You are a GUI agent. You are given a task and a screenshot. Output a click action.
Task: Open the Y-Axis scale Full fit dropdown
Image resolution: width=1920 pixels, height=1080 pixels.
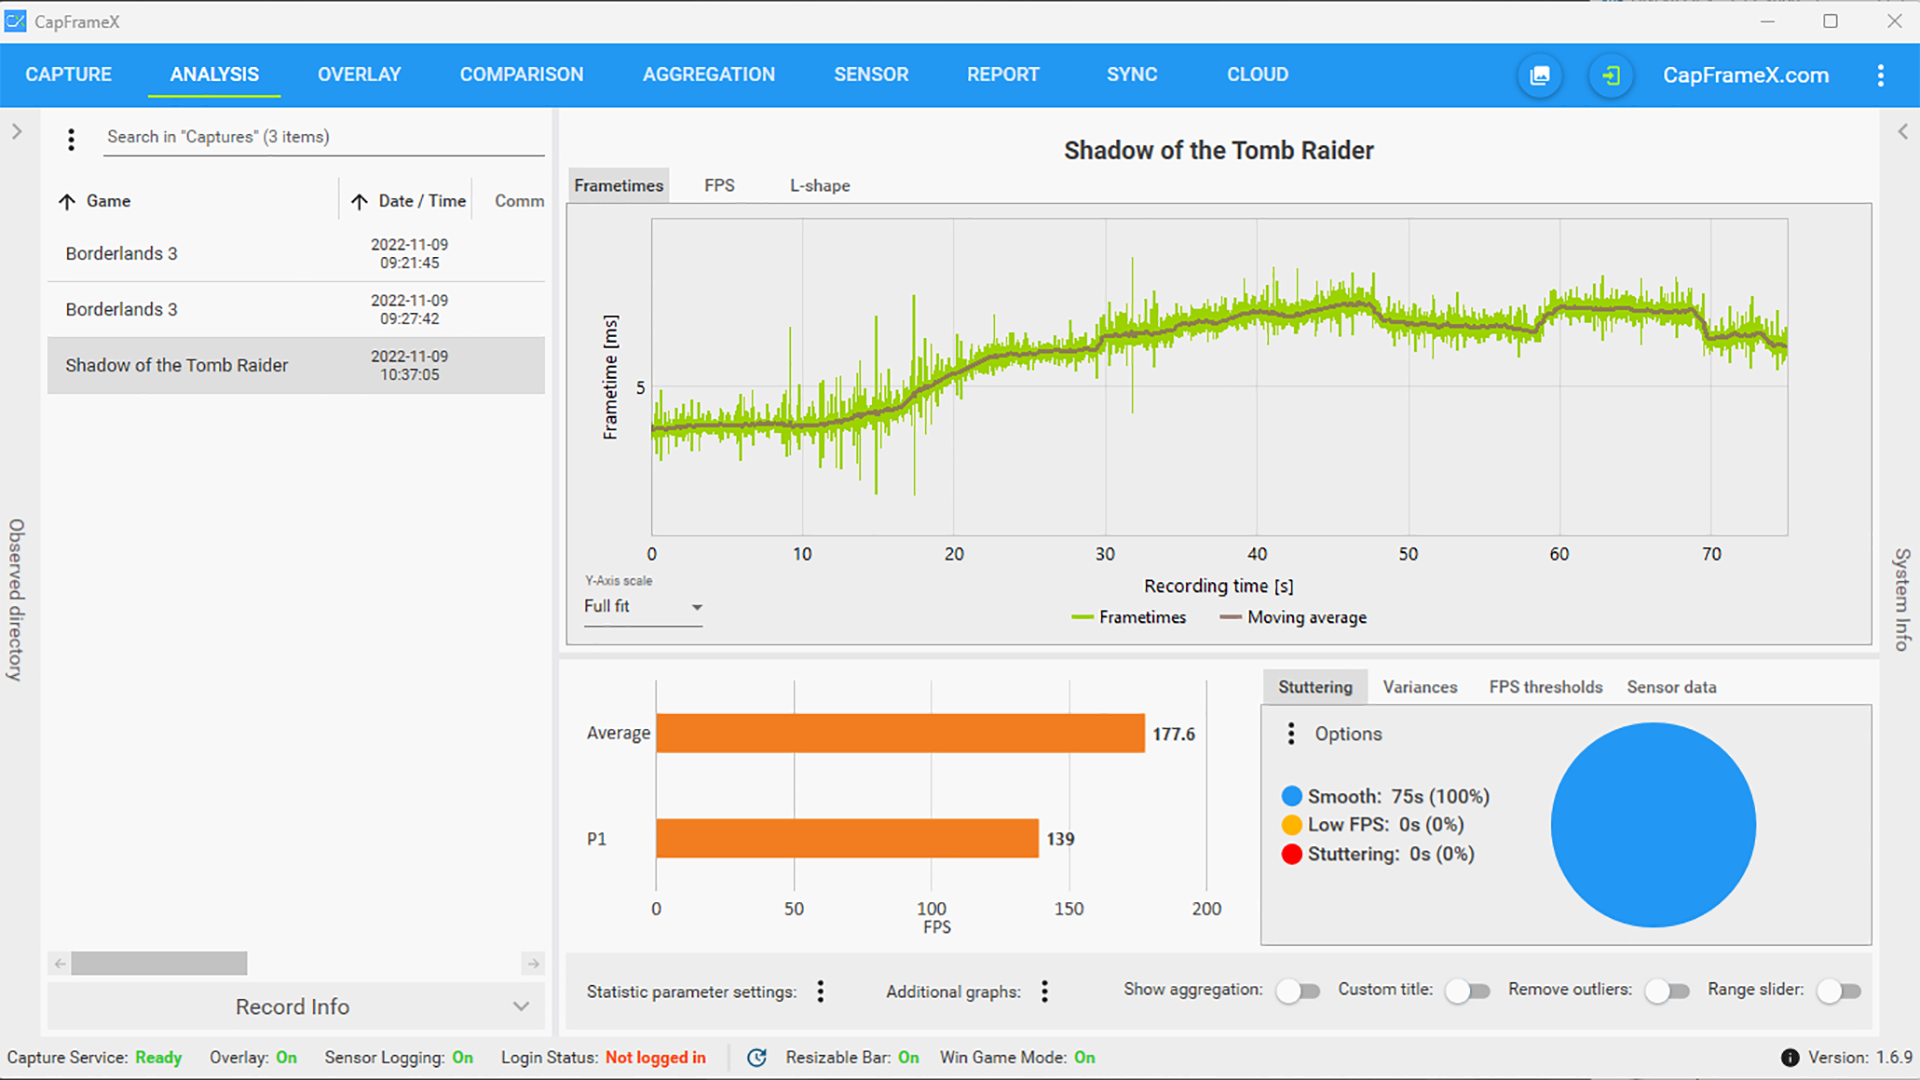pos(643,607)
